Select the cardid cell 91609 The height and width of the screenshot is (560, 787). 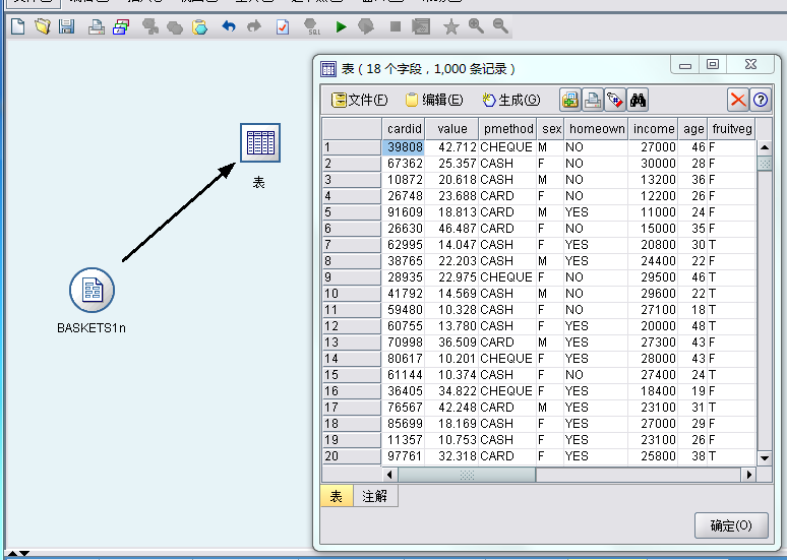(405, 212)
